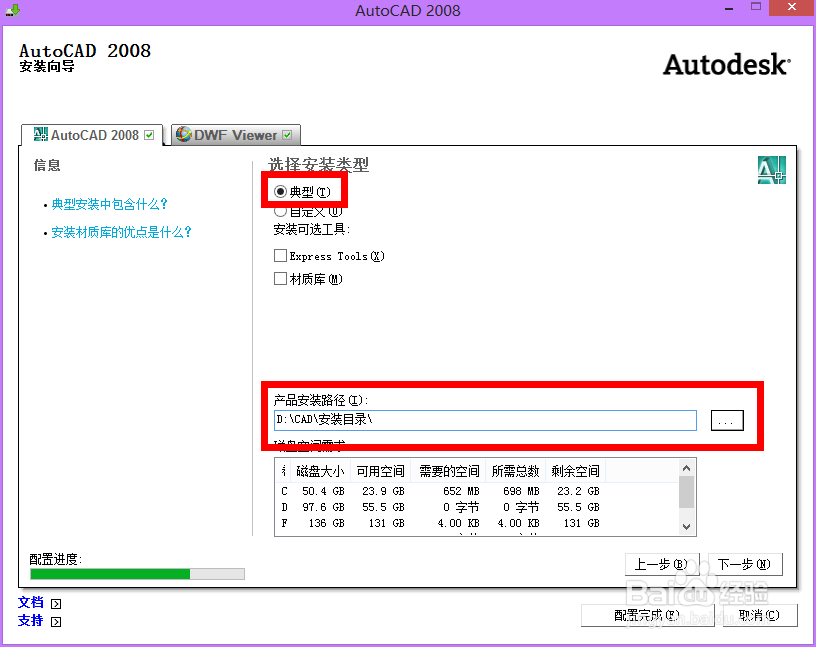Click the DWF Viewer globe icon
The image size is (816, 647).
(x=183, y=135)
